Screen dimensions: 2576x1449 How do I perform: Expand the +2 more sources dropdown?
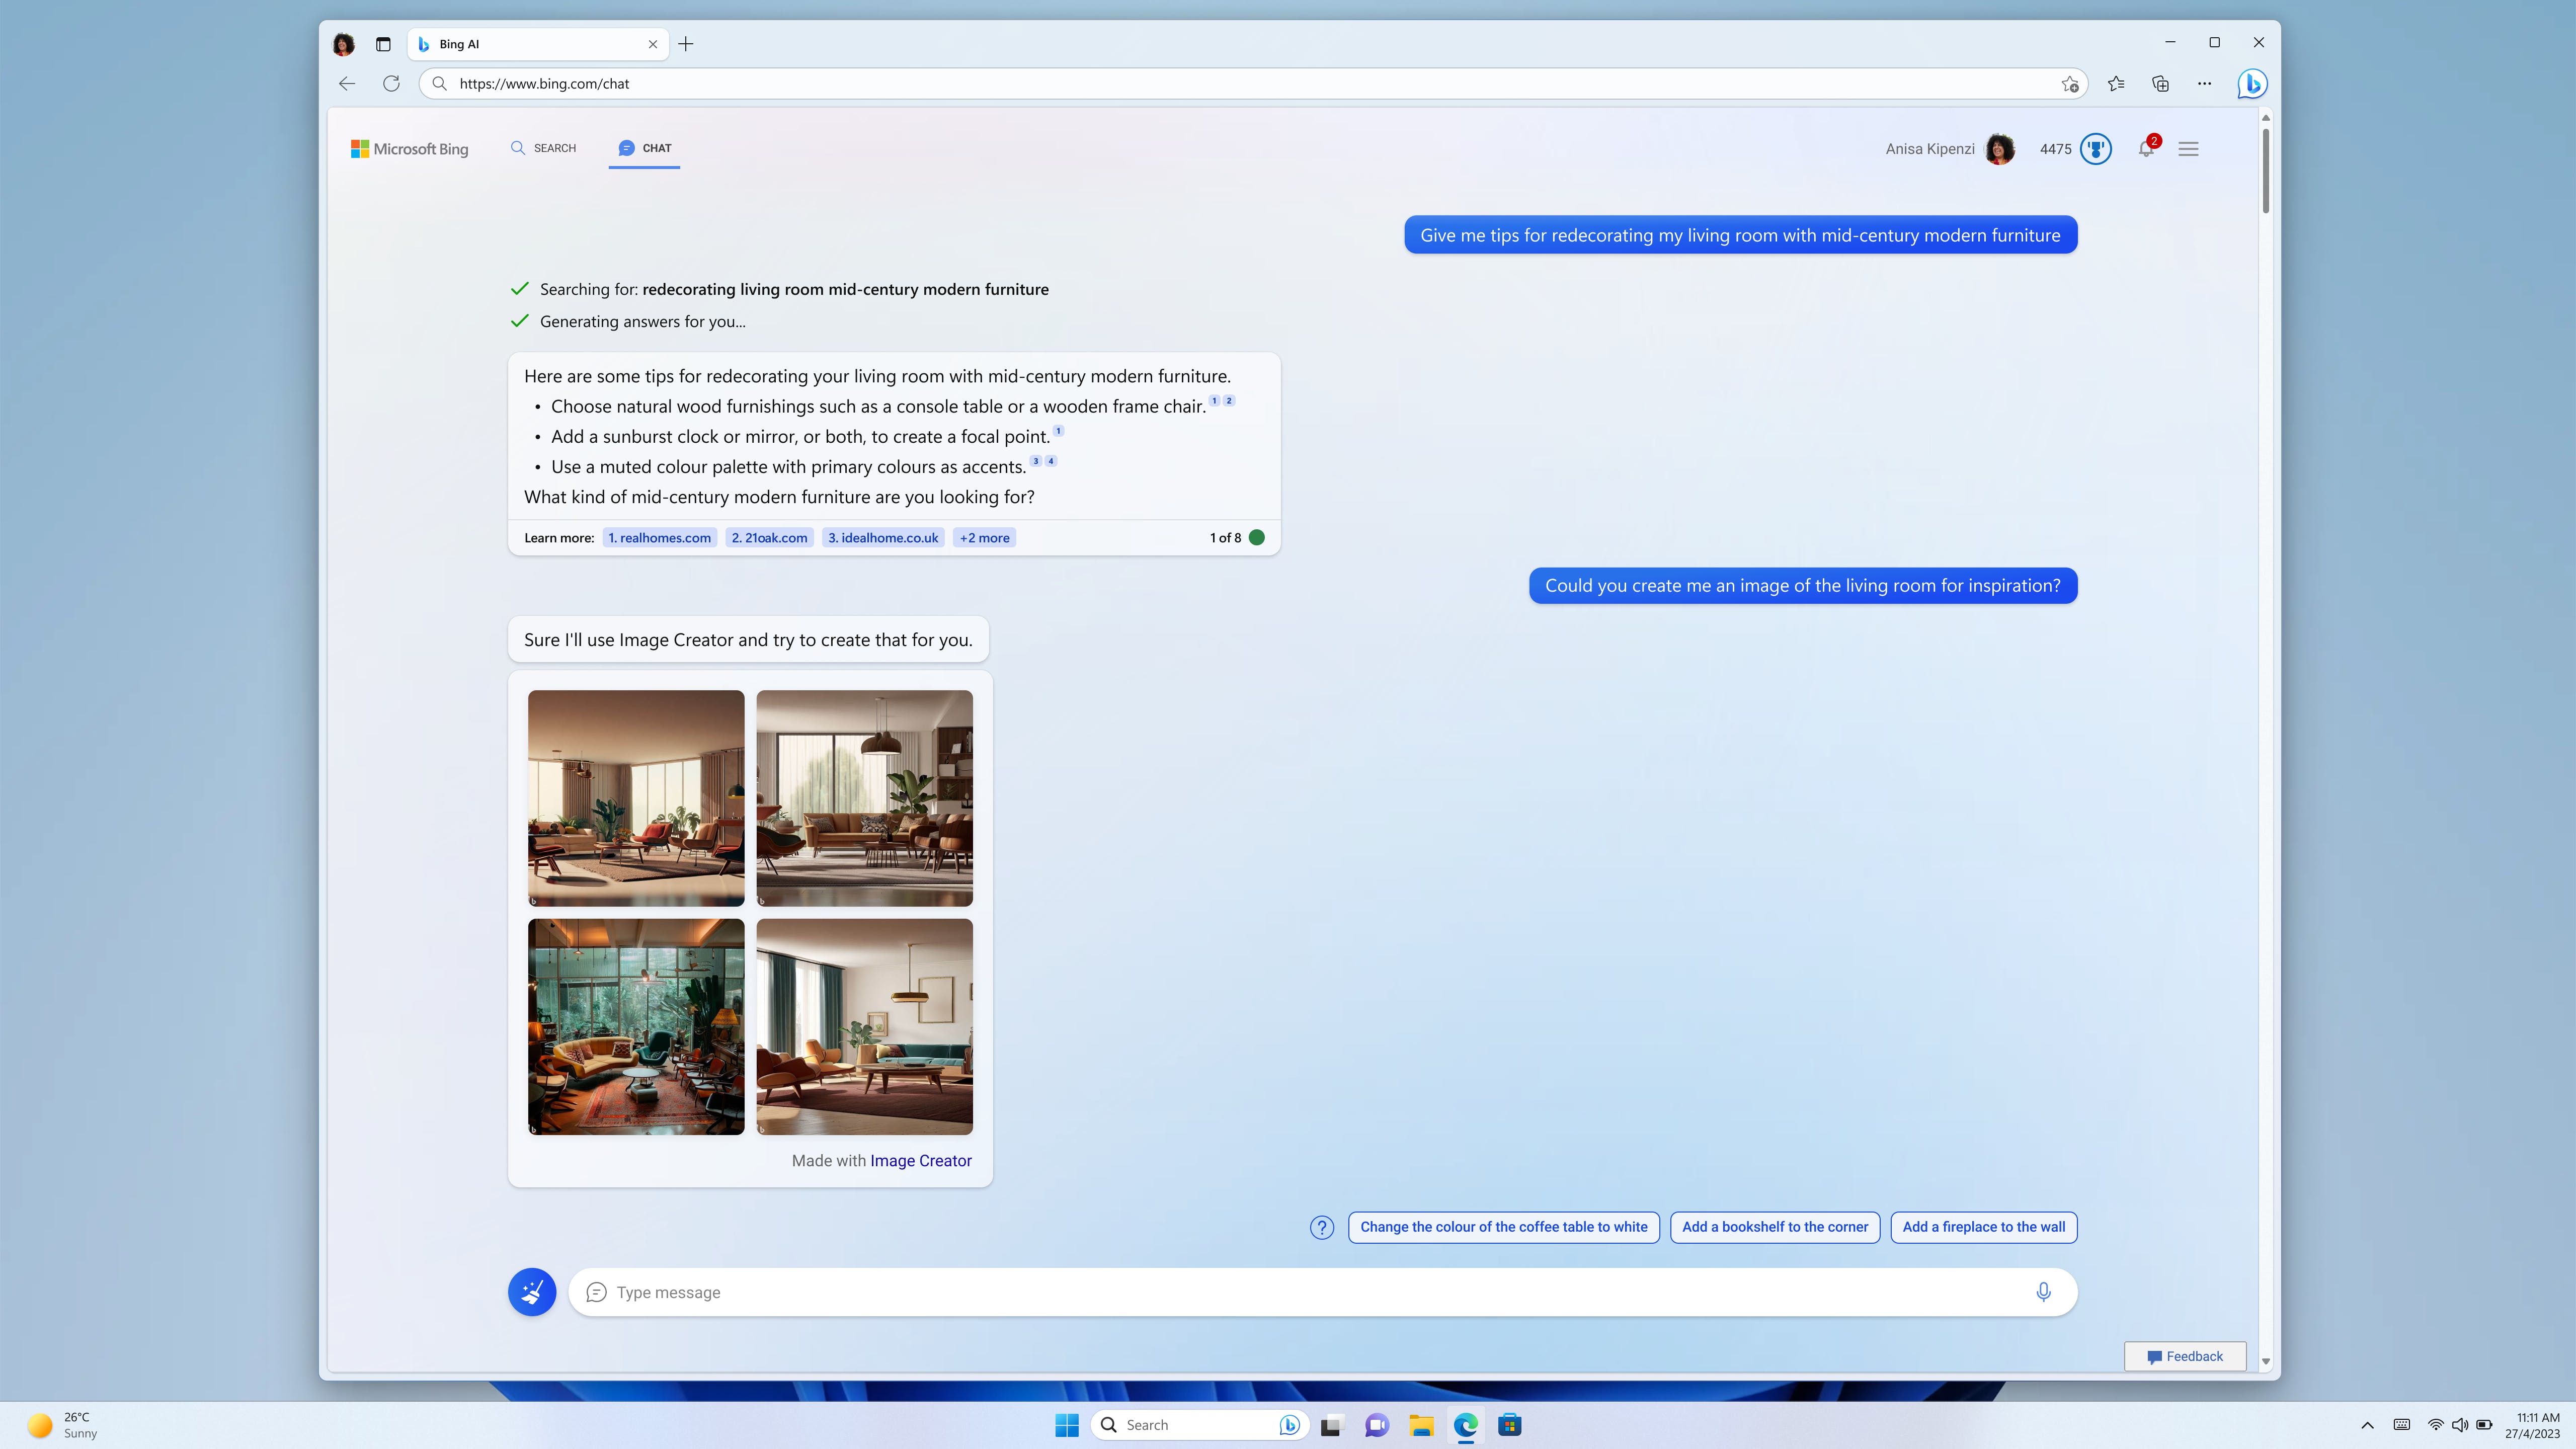[984, 538]
